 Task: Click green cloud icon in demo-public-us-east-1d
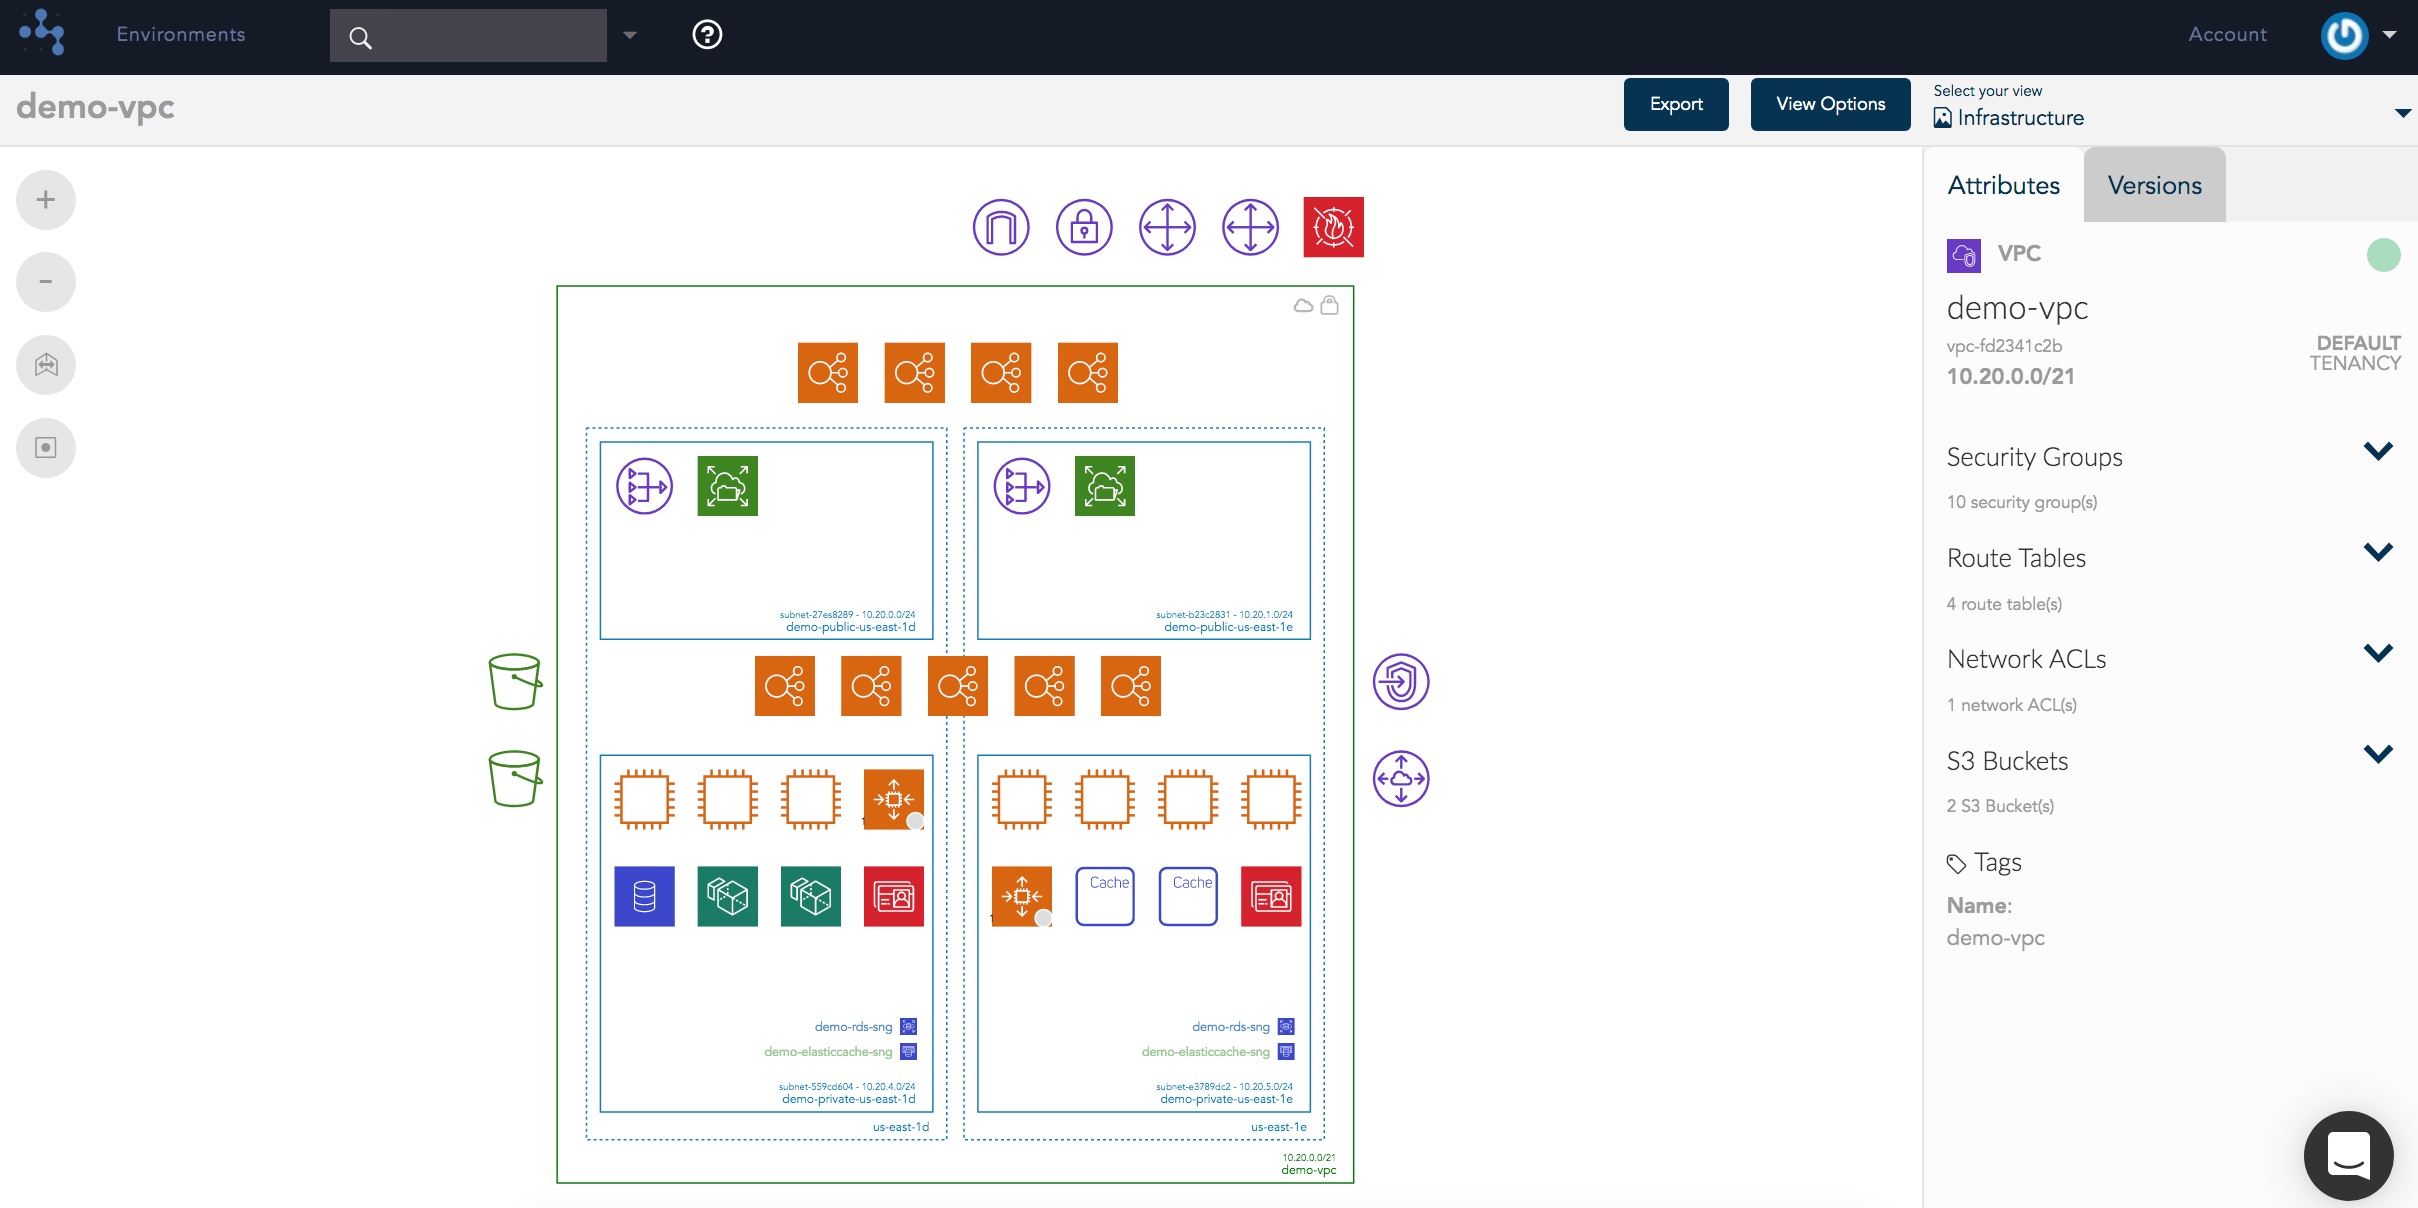click(728, 486)
